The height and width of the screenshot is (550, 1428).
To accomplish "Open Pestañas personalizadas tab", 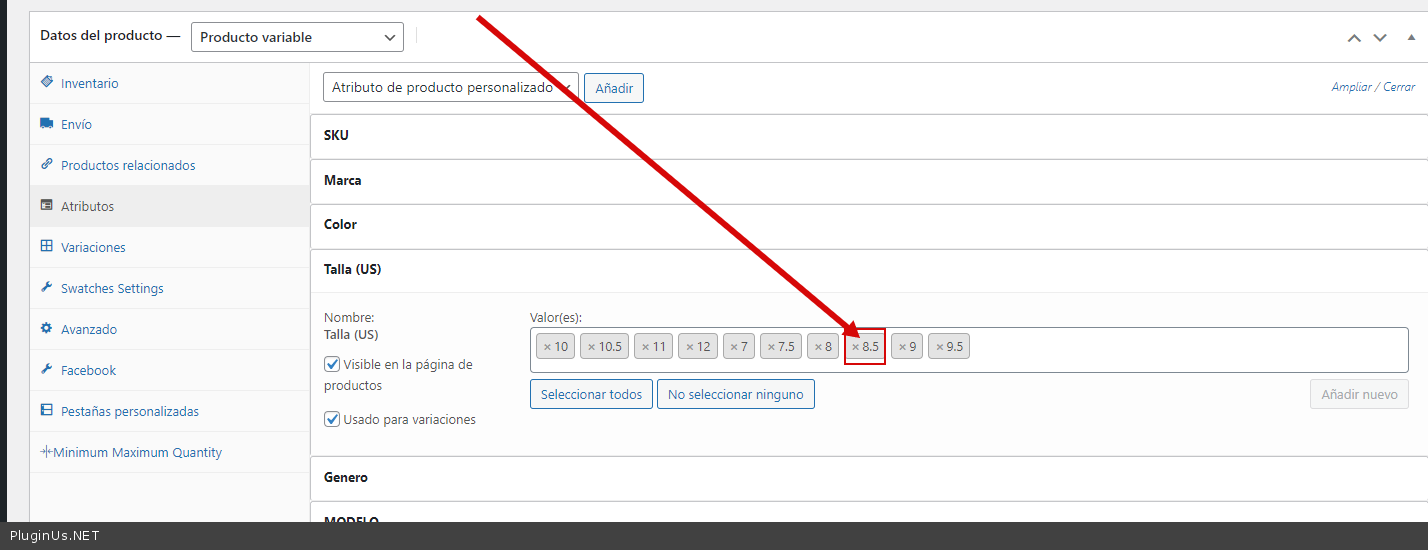I will (169, 411).
